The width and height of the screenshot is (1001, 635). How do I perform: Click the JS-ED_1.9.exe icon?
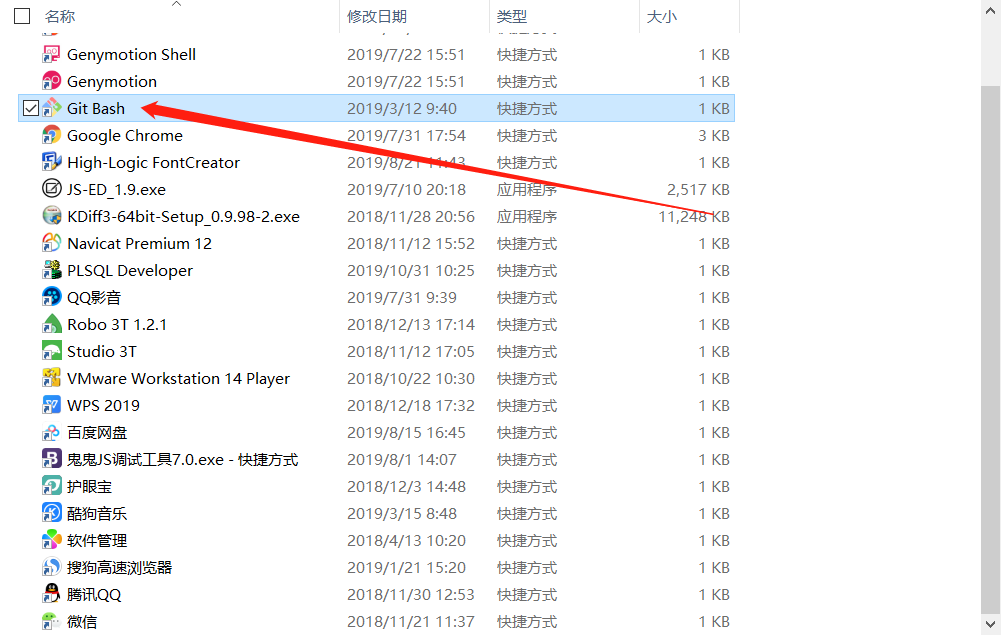click(x=51, y=189)
